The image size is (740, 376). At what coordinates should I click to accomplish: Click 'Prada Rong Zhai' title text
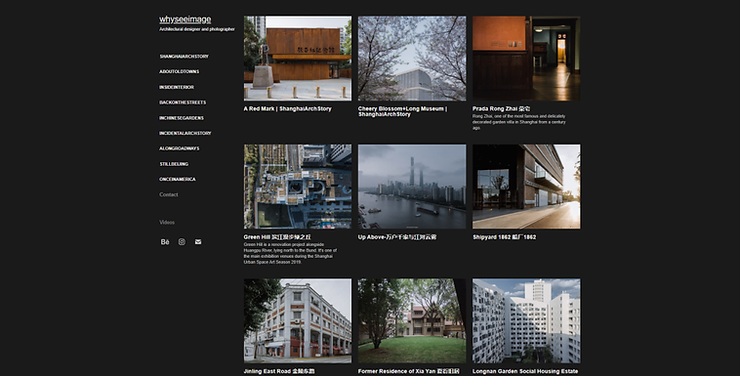pyautogui.click(x=501, y=109)
